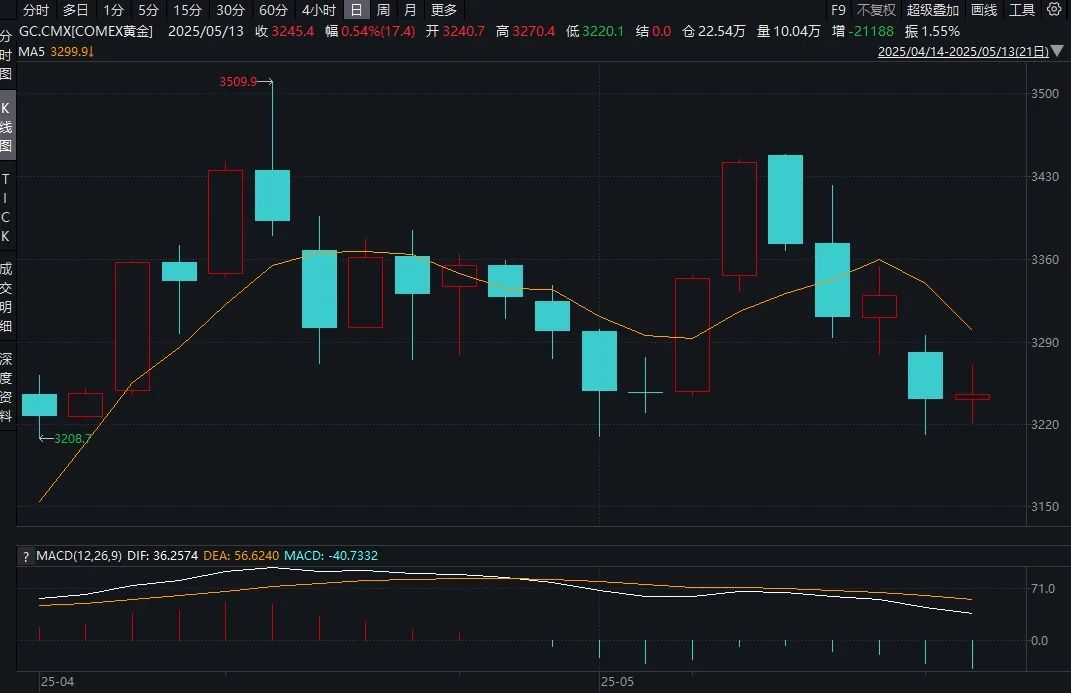Switch to the 日 daily period tab
Viewport: 1071px width, 693px height.
356,10
